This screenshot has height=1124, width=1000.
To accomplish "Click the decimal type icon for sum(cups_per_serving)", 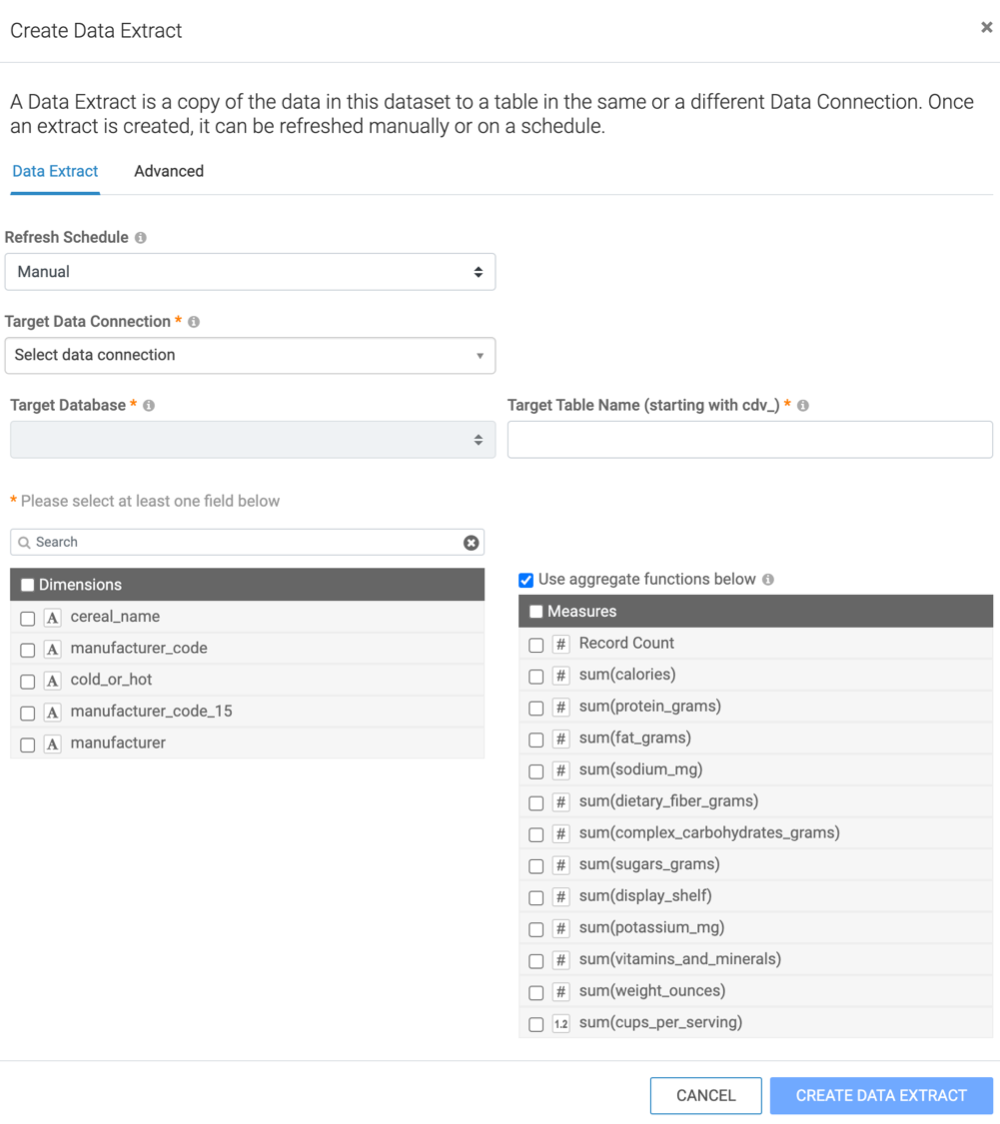I will (x=561, y=1024).
